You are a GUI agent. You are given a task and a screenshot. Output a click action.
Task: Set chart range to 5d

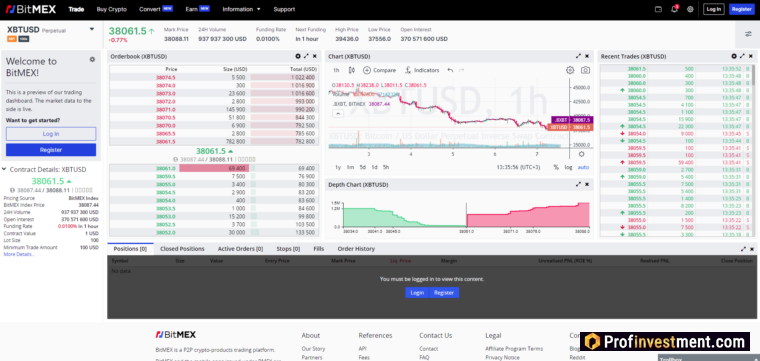tap(363, 167)
